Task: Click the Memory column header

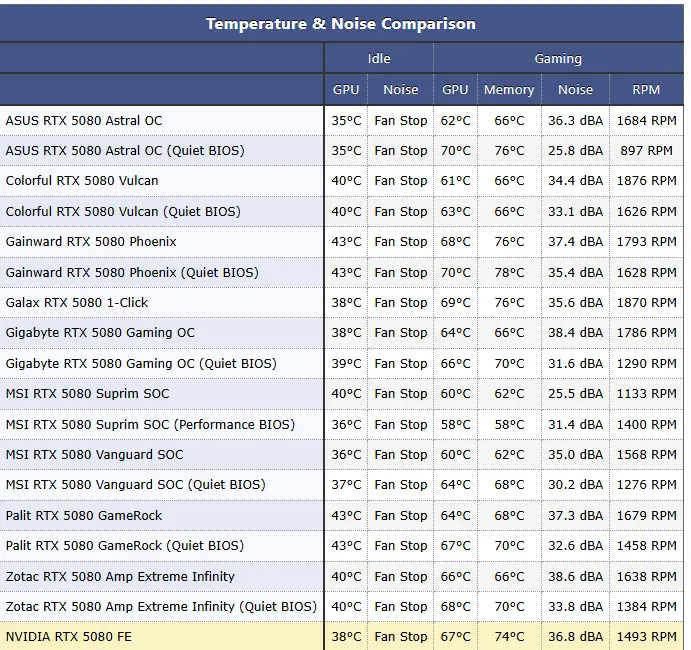Action: pos(509,89)
